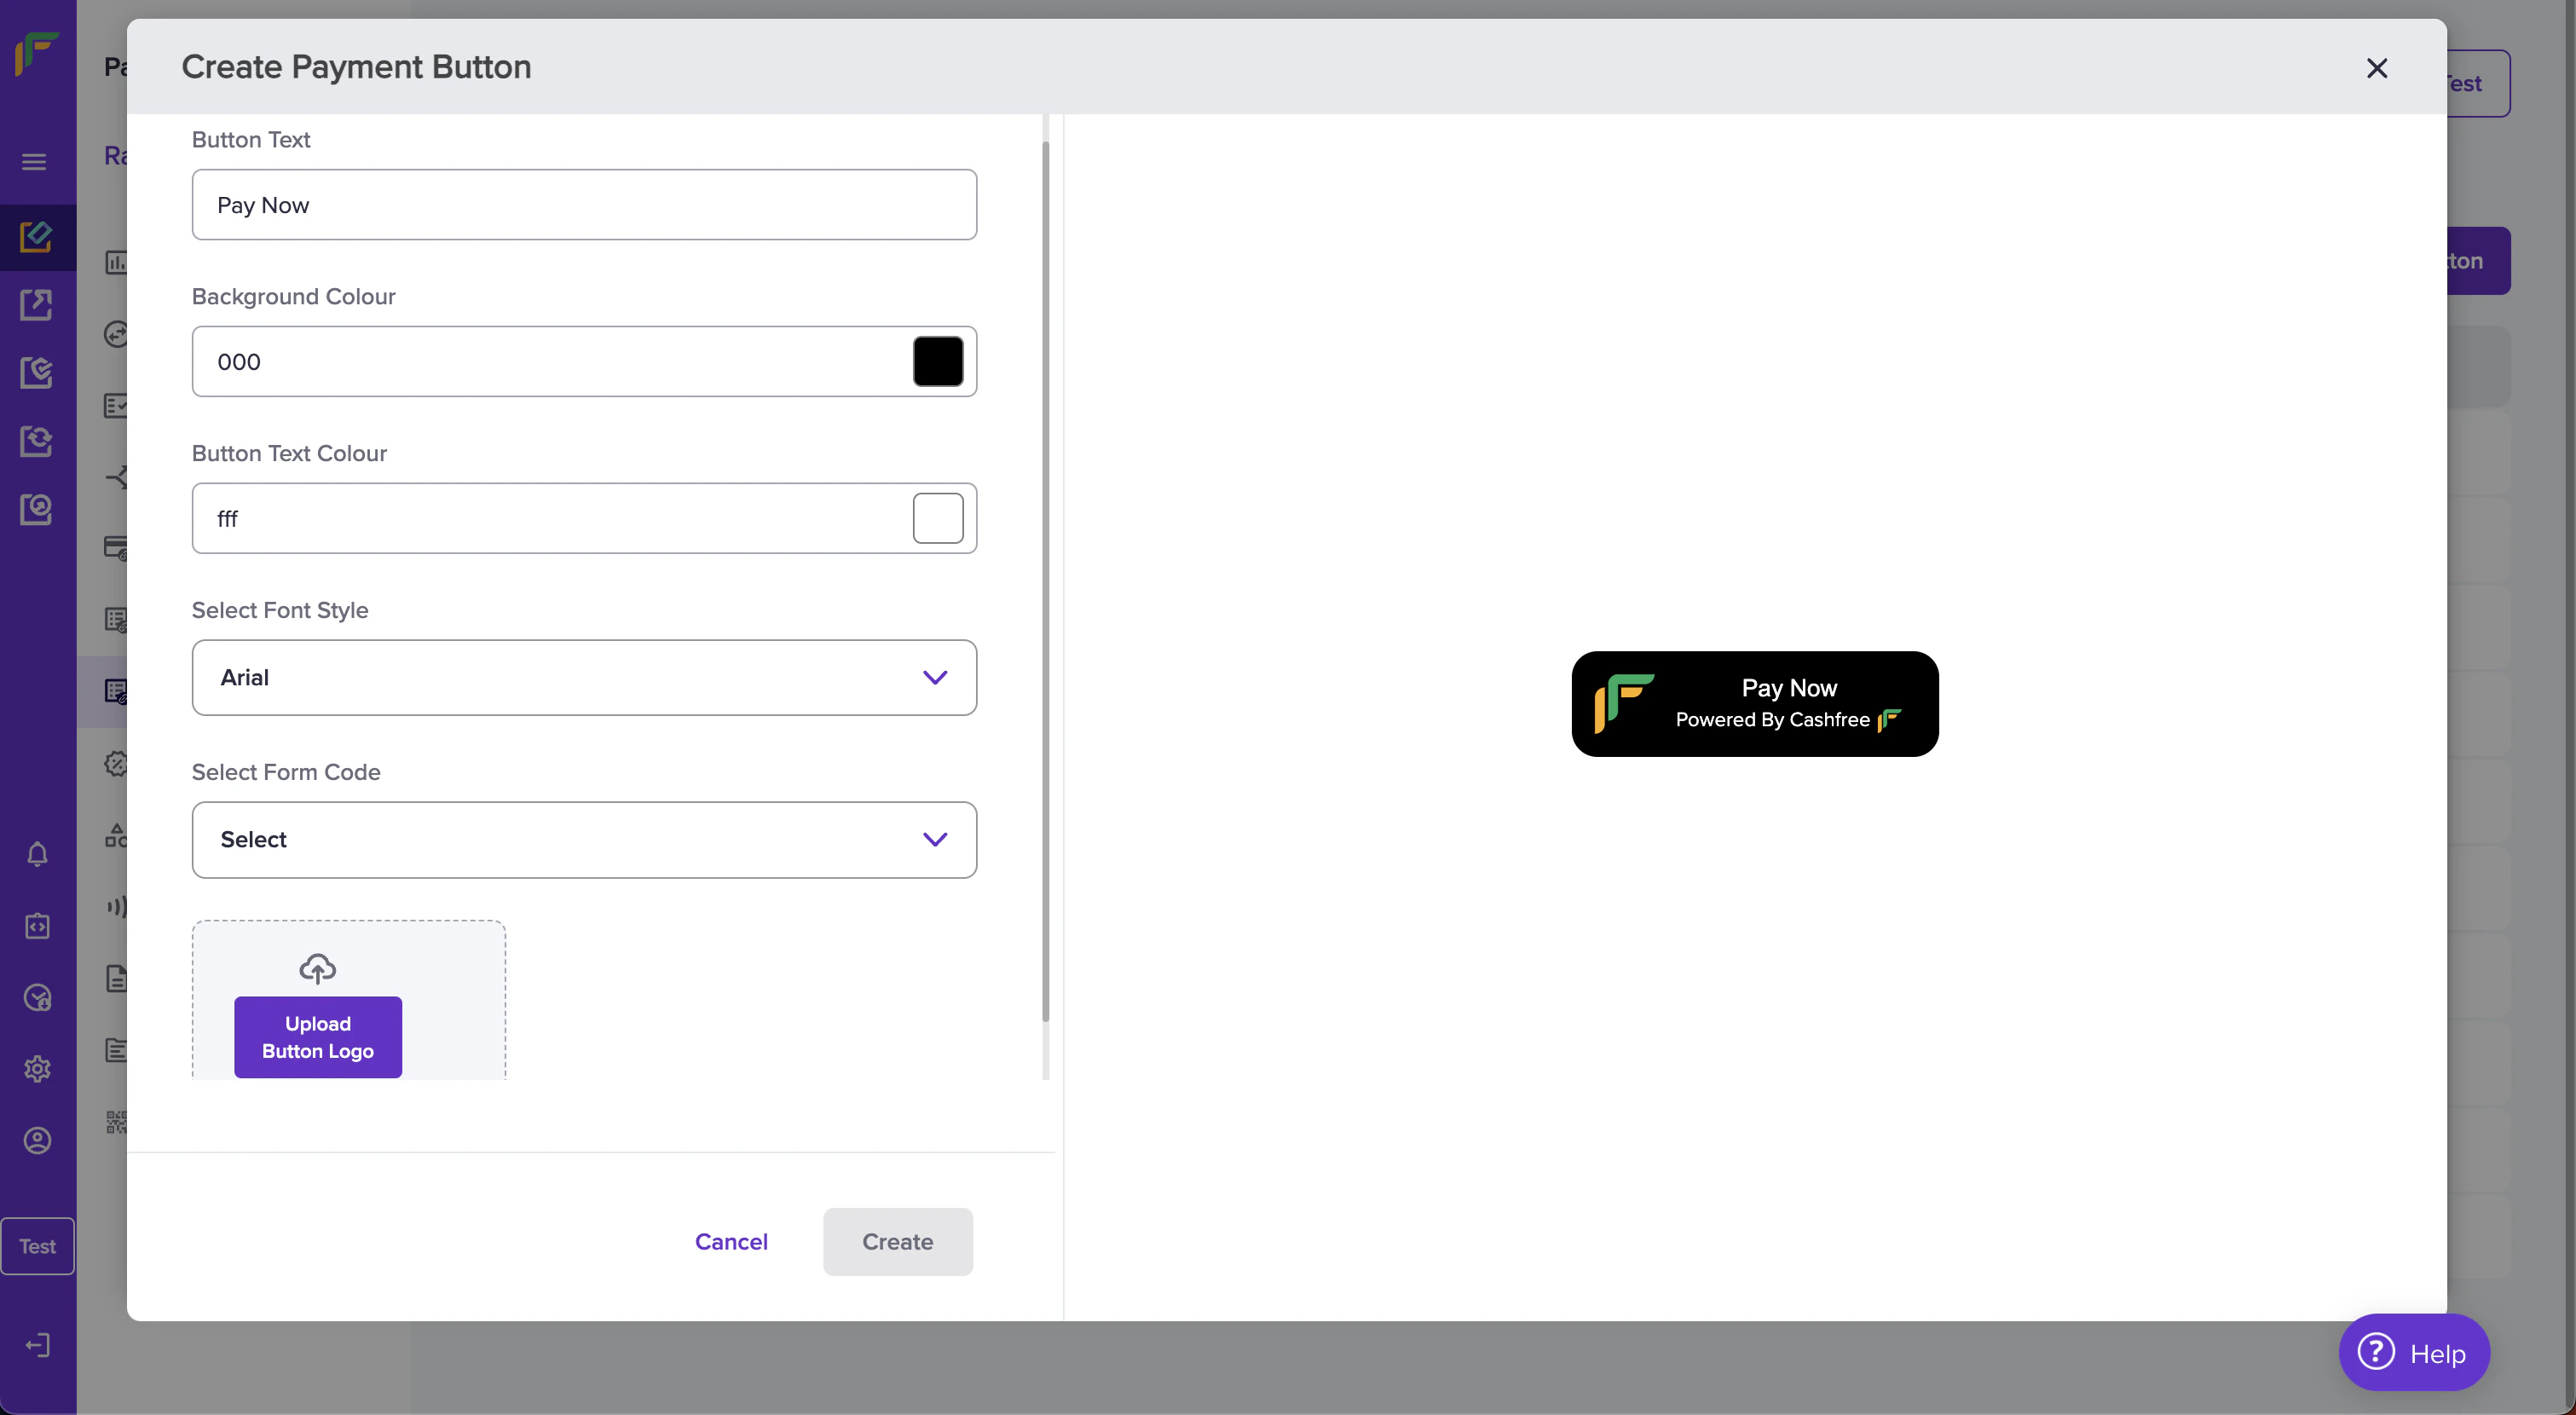Viewport: 2576px width, 1415px height.
Task: Click into the Button Text input field
Action: tap(584, 205)
